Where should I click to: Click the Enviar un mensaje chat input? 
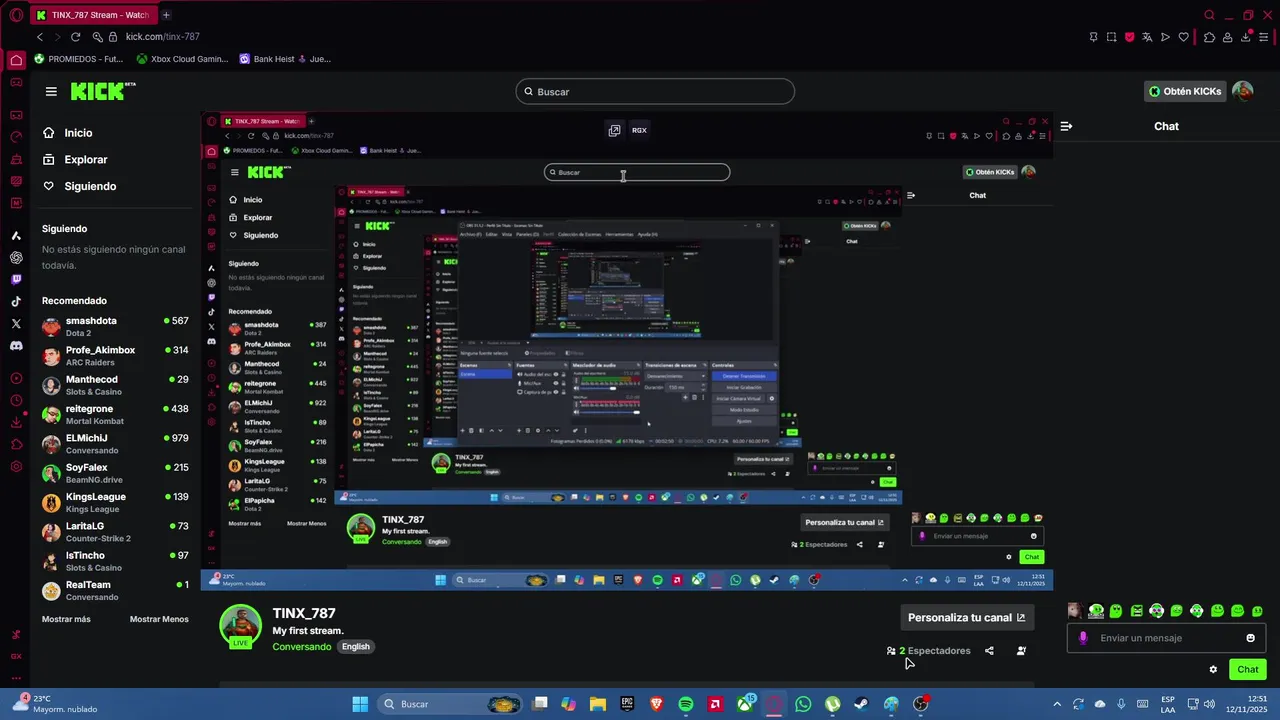(1166, 638)
